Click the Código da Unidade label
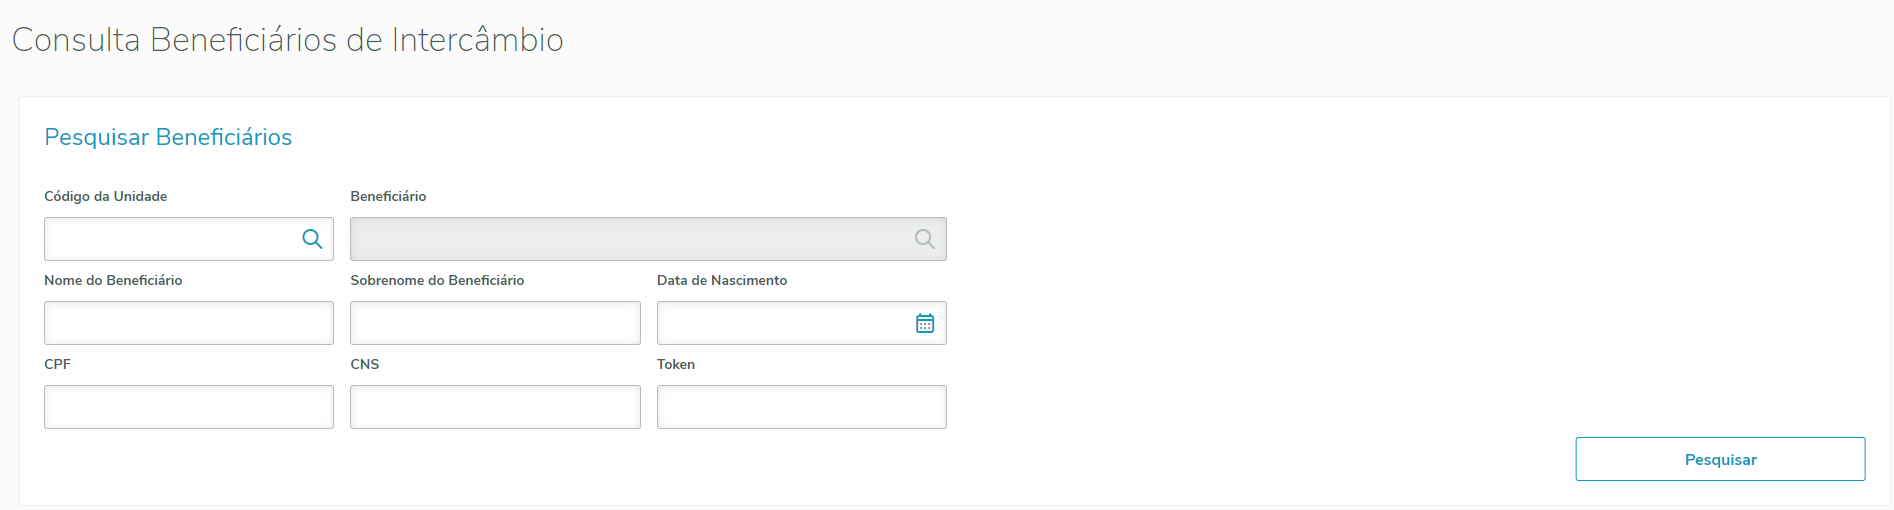Image resolution: width=1894 pixels, height=510 pixels. pos(105,196)
